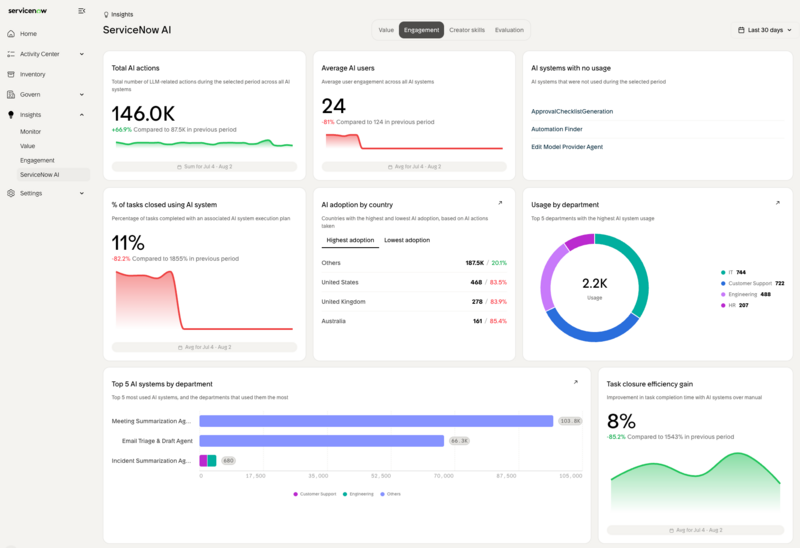
Task: Select ServiceNow AI sidebar item
Action: pyautogui.click(x=53, y=175)
